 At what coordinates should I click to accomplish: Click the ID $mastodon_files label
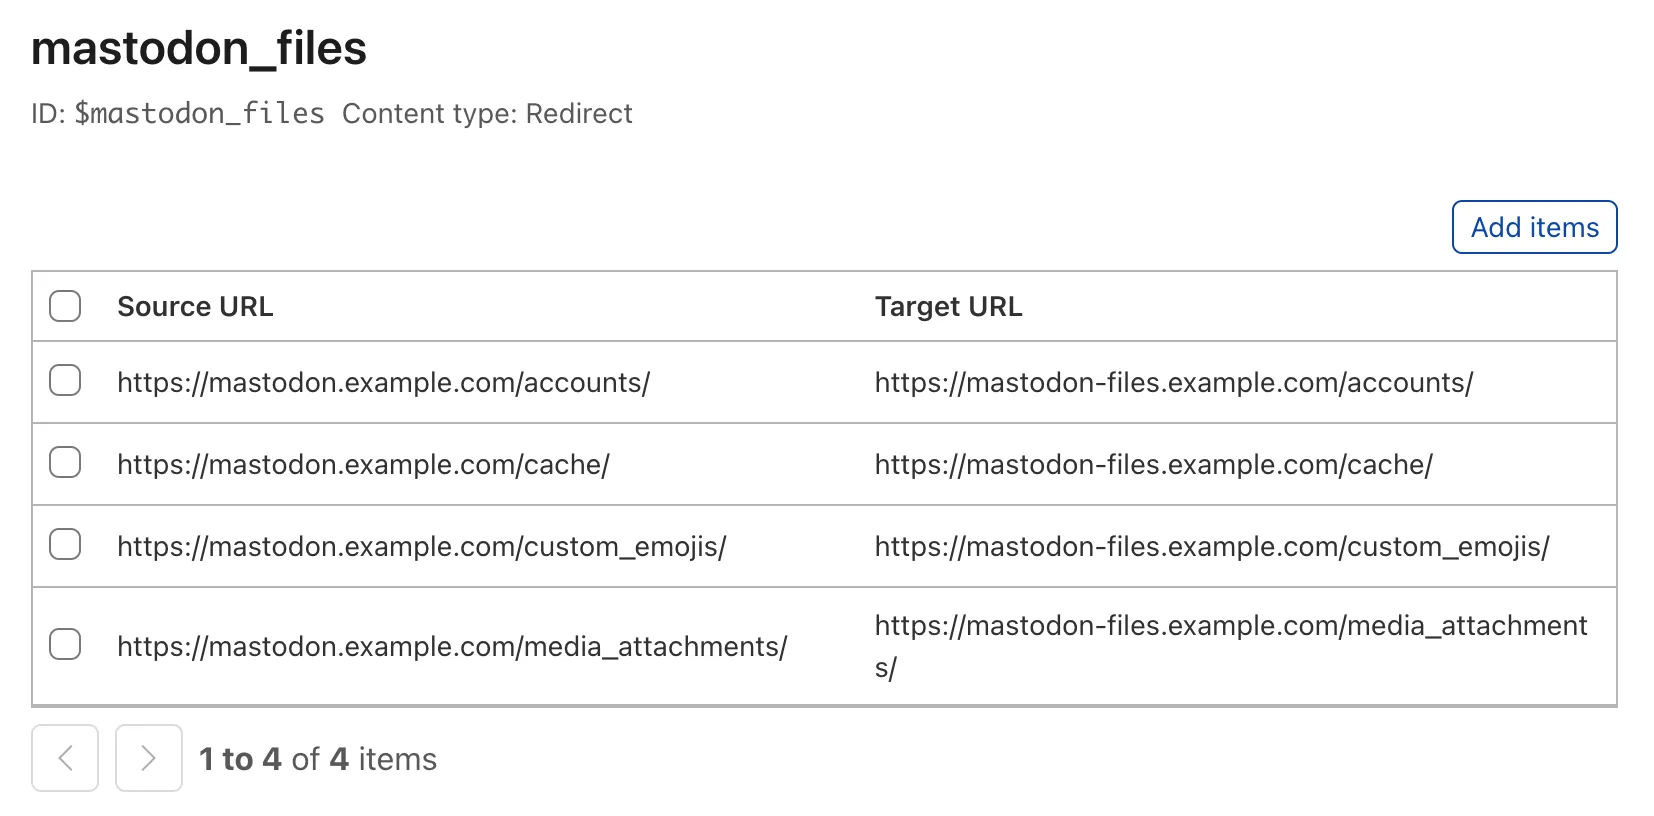(176, 113)
